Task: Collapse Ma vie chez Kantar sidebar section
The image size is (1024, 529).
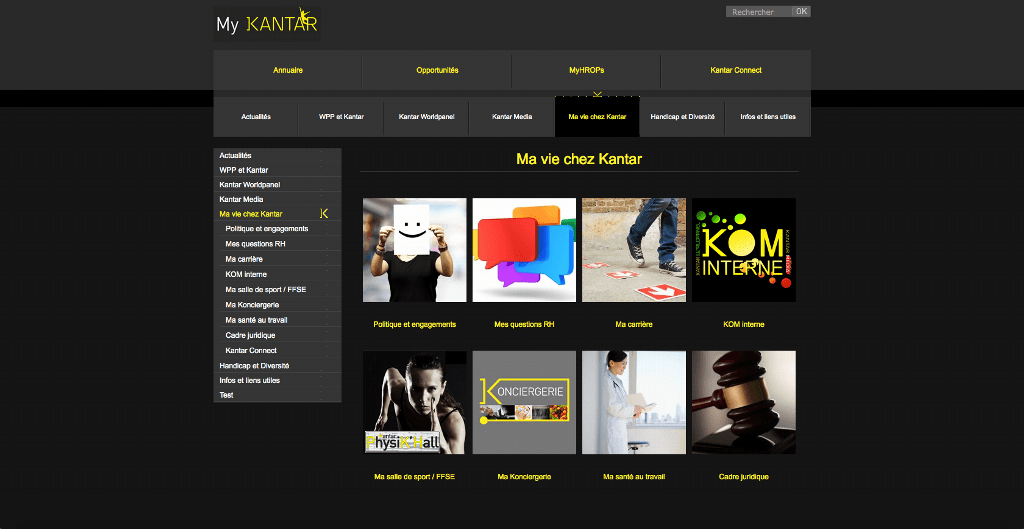Action: pyautogui.click(x=278, y=214)
